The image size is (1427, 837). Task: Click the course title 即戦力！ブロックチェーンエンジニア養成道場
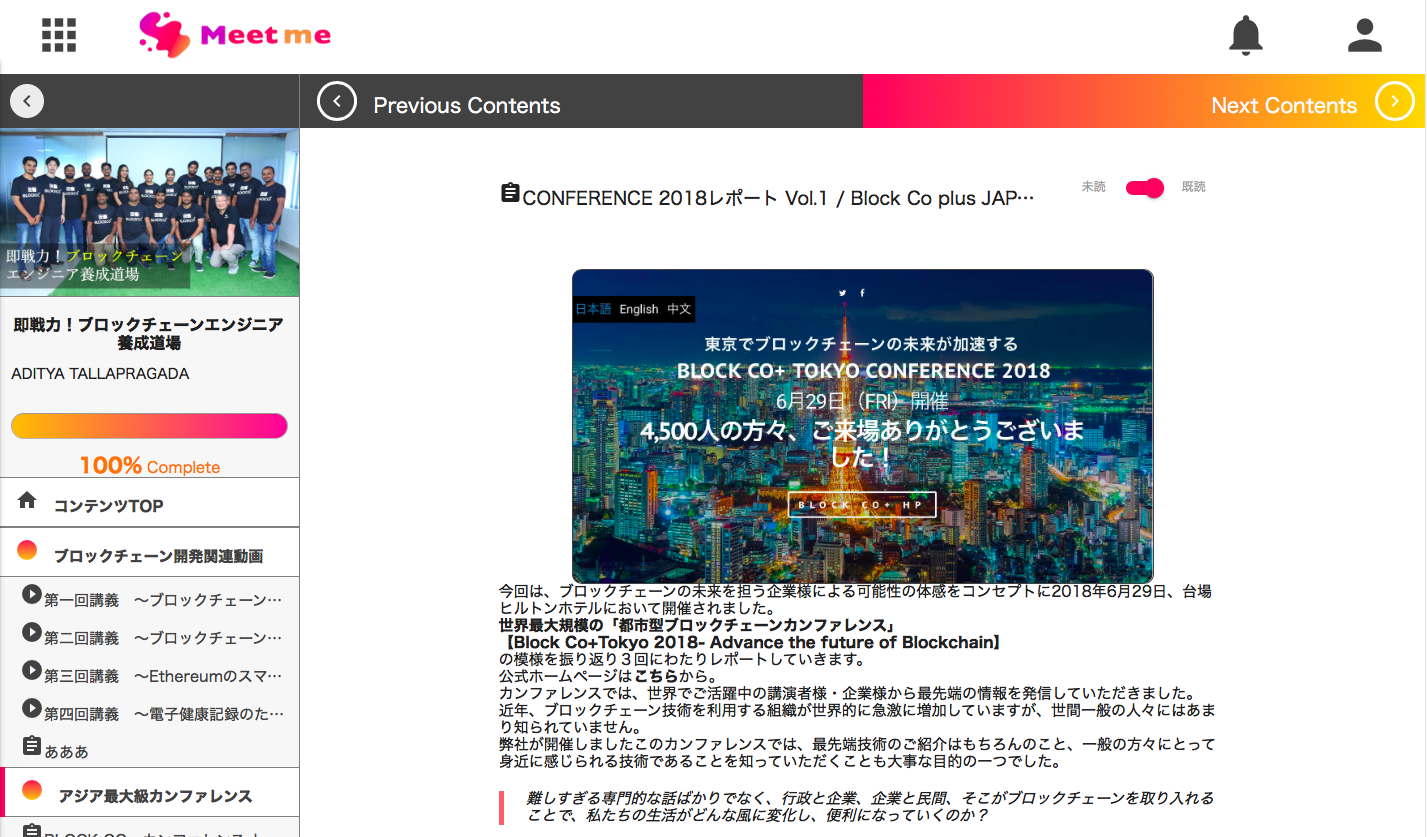coord(149,334)
